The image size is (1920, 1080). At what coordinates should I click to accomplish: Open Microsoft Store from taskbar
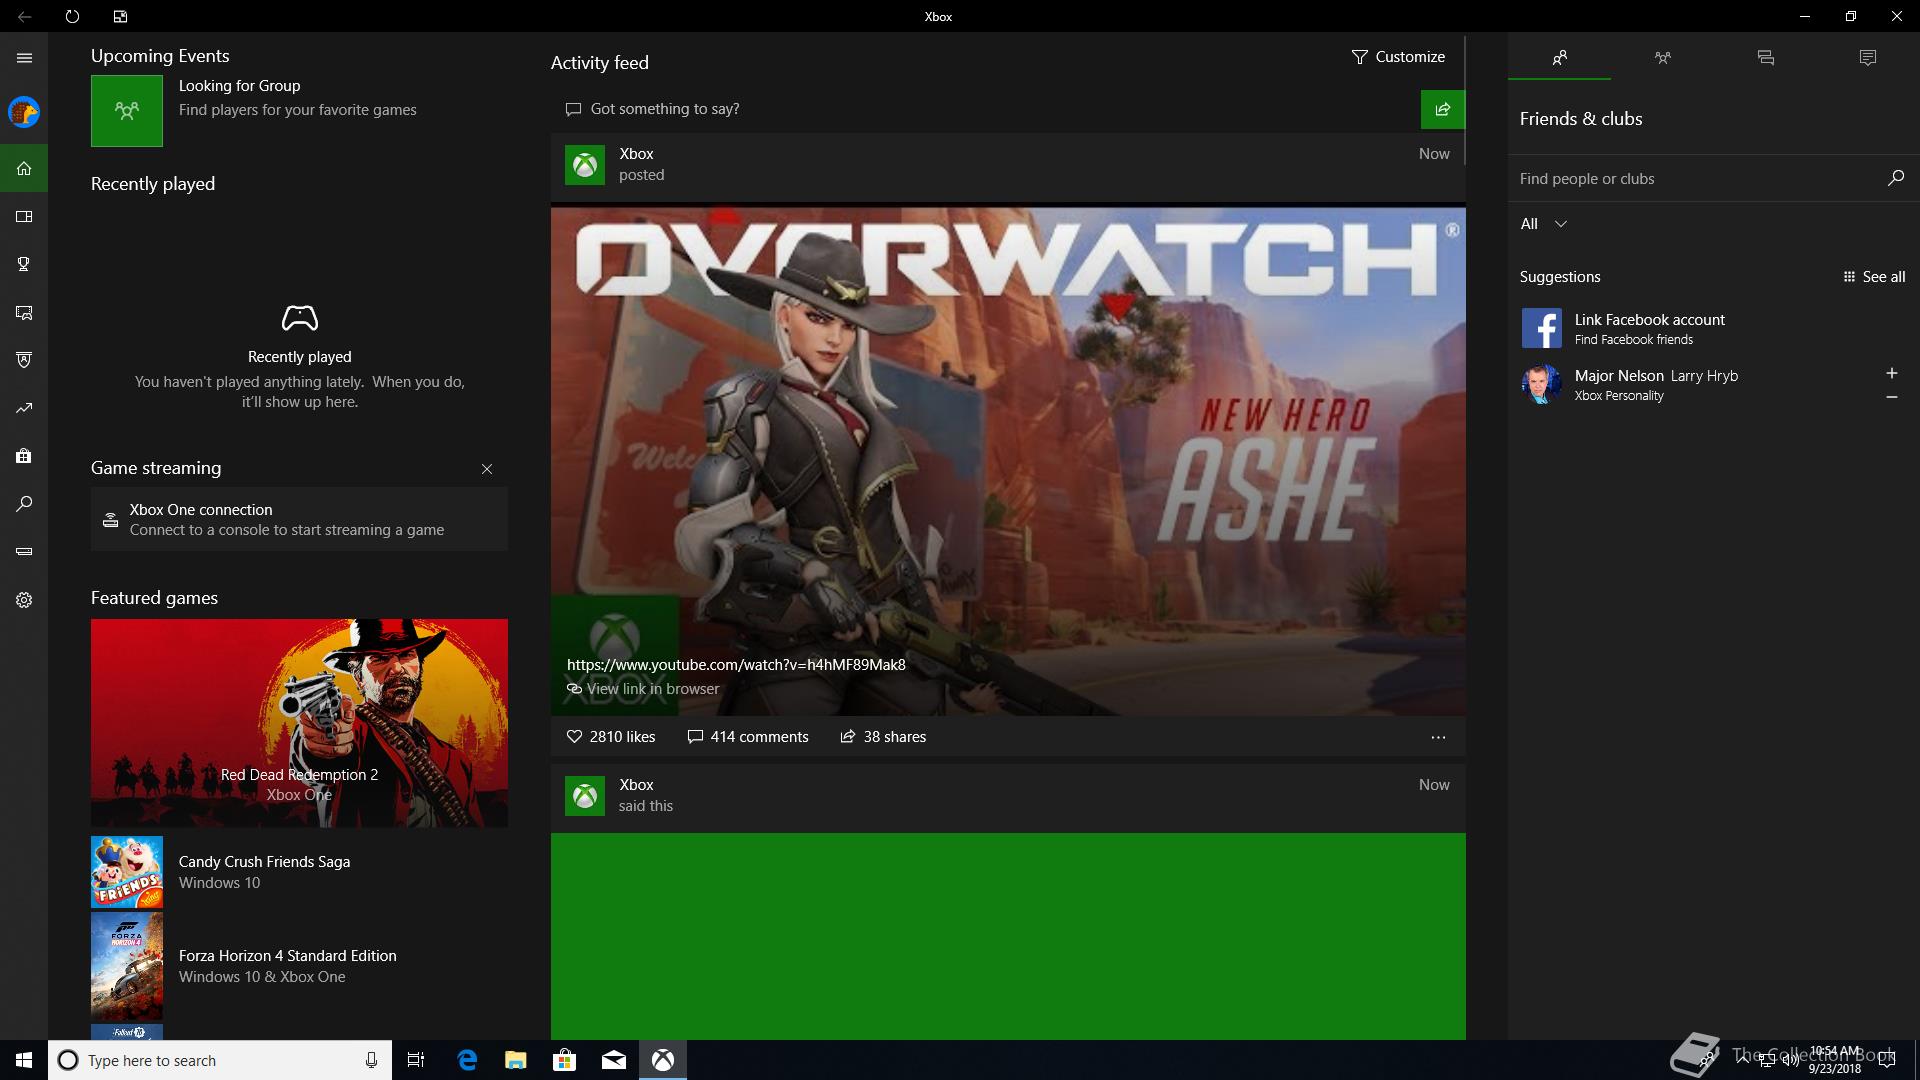564,1060
